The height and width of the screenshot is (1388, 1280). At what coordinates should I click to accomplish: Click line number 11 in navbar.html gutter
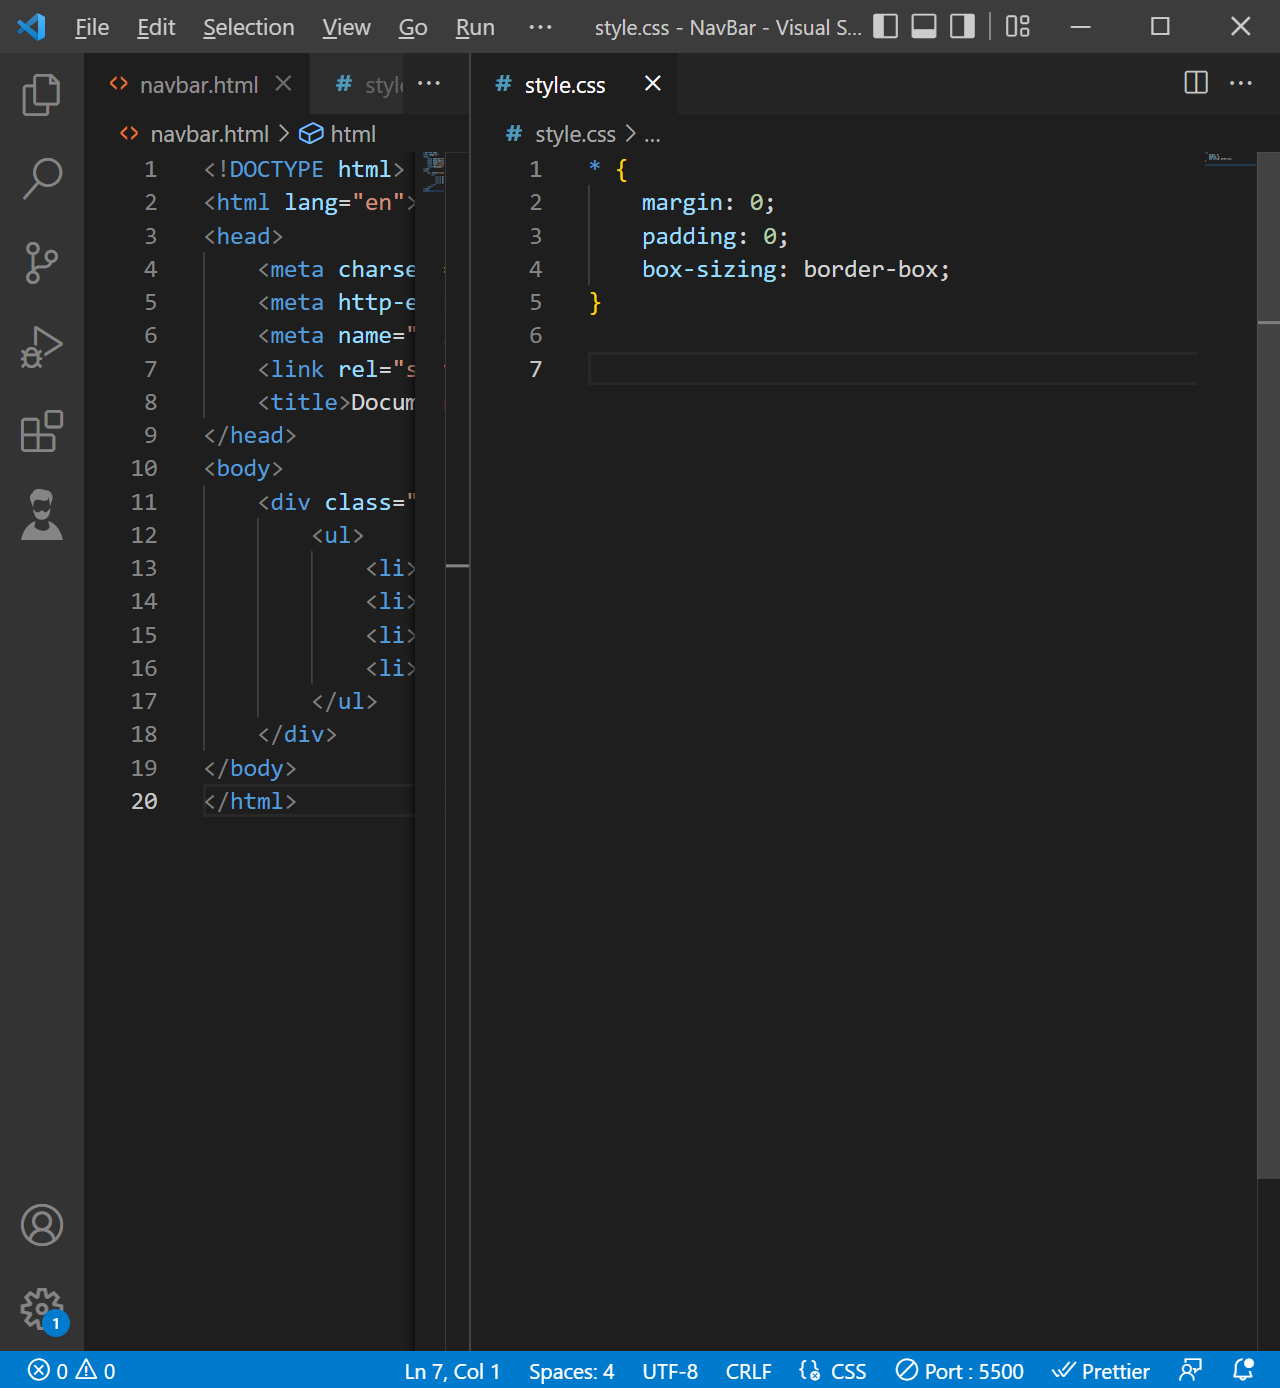(x=144, y=502)
